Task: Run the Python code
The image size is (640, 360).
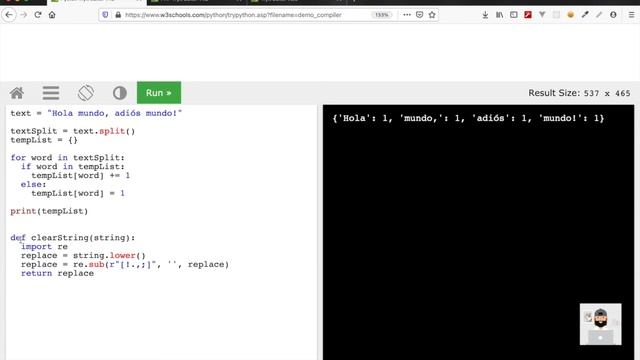Action: point(159,93)
